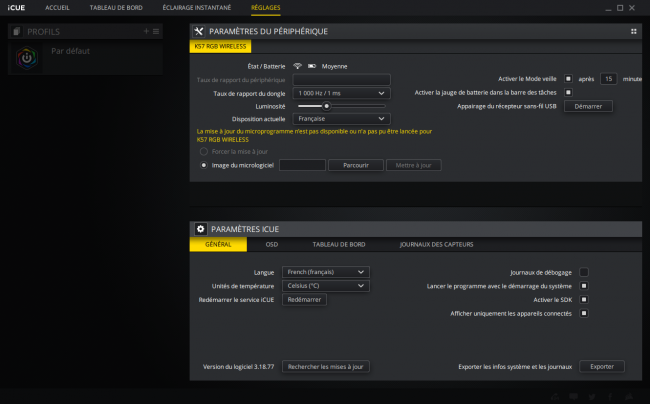Image resolution: width=650 pixels, height=404 pixels.
Task: Select the Forcer la mise à jour radio button
Action: (204, 152)
